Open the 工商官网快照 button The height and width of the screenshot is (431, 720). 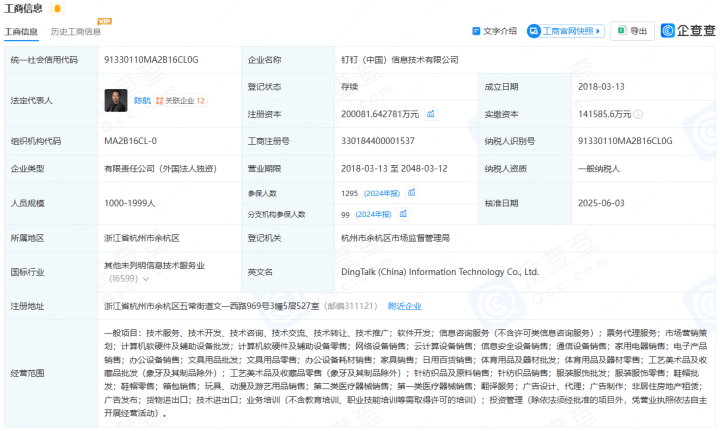pos(565,31)
